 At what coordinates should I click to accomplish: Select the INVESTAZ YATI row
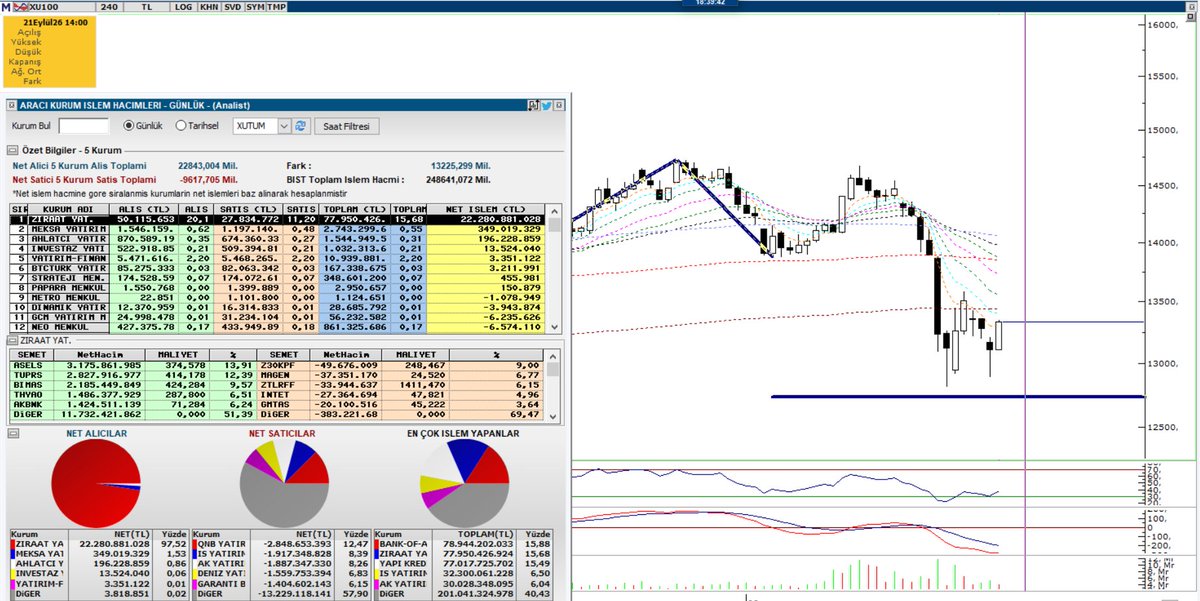(x=277, y=250)
